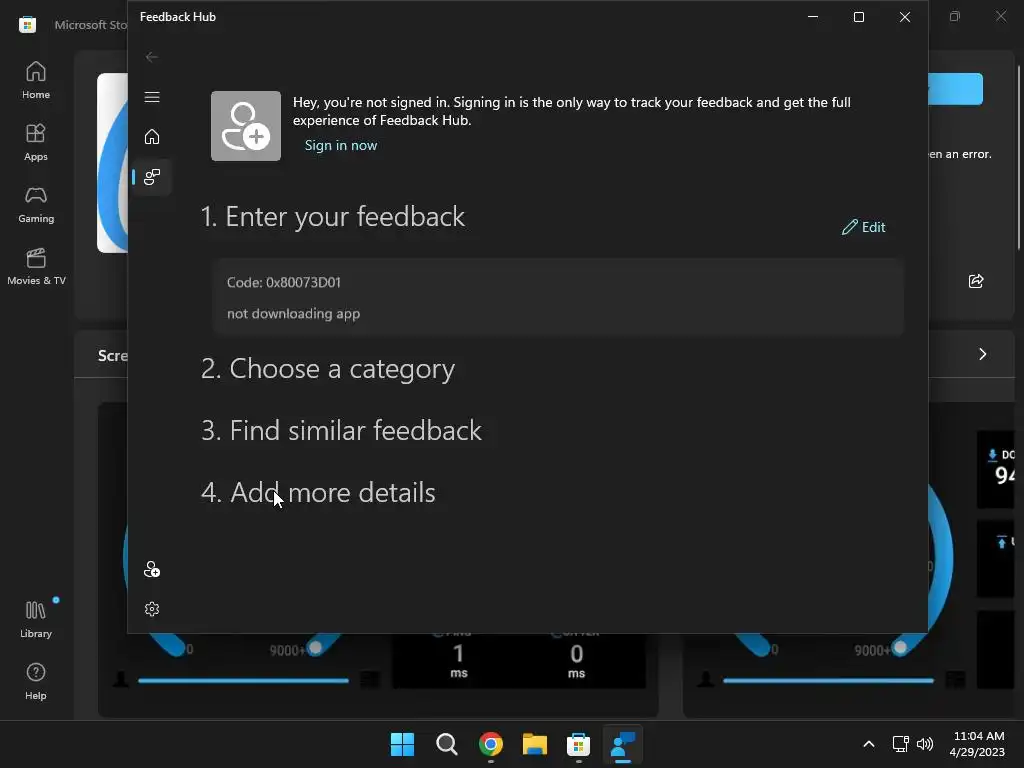Image resolution: width=1024 pixels, height=768 pixels.
Task: Open the Feedback section in Feedback Hub sidebar
Action: (x=152, y=176)
